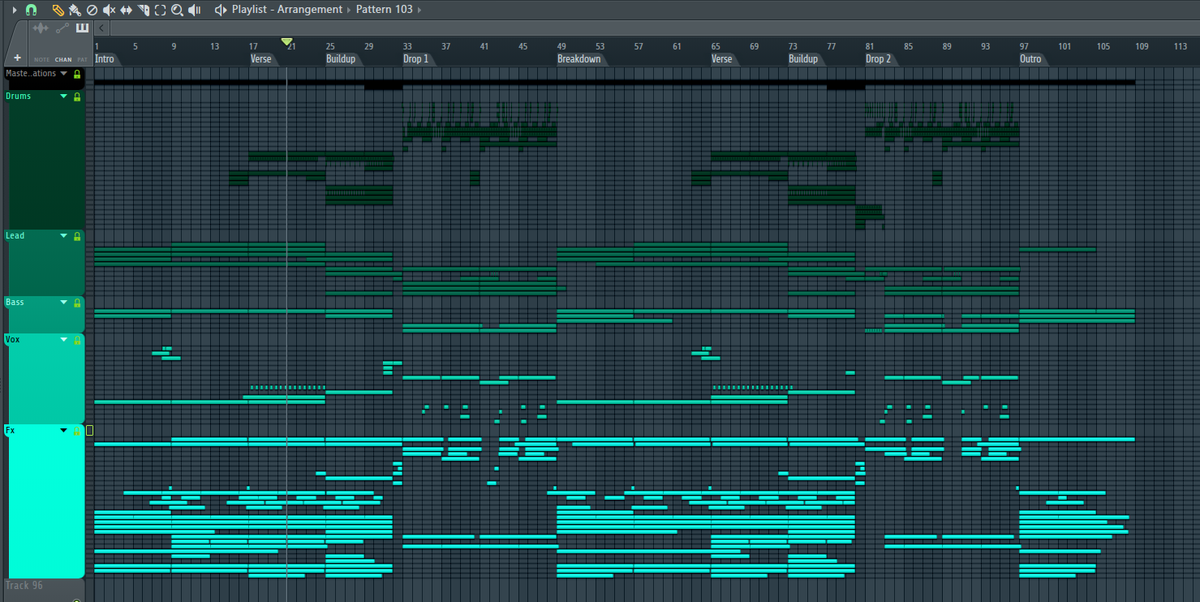
Task: Toggle the lock on the Lead group
Action: pos(77,237)
